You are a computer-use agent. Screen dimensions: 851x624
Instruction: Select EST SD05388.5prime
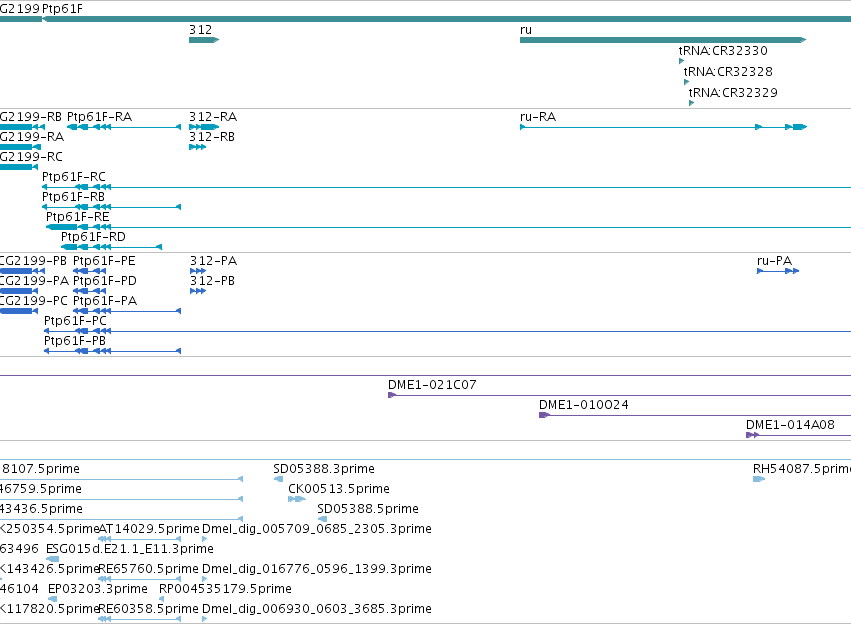368,509
